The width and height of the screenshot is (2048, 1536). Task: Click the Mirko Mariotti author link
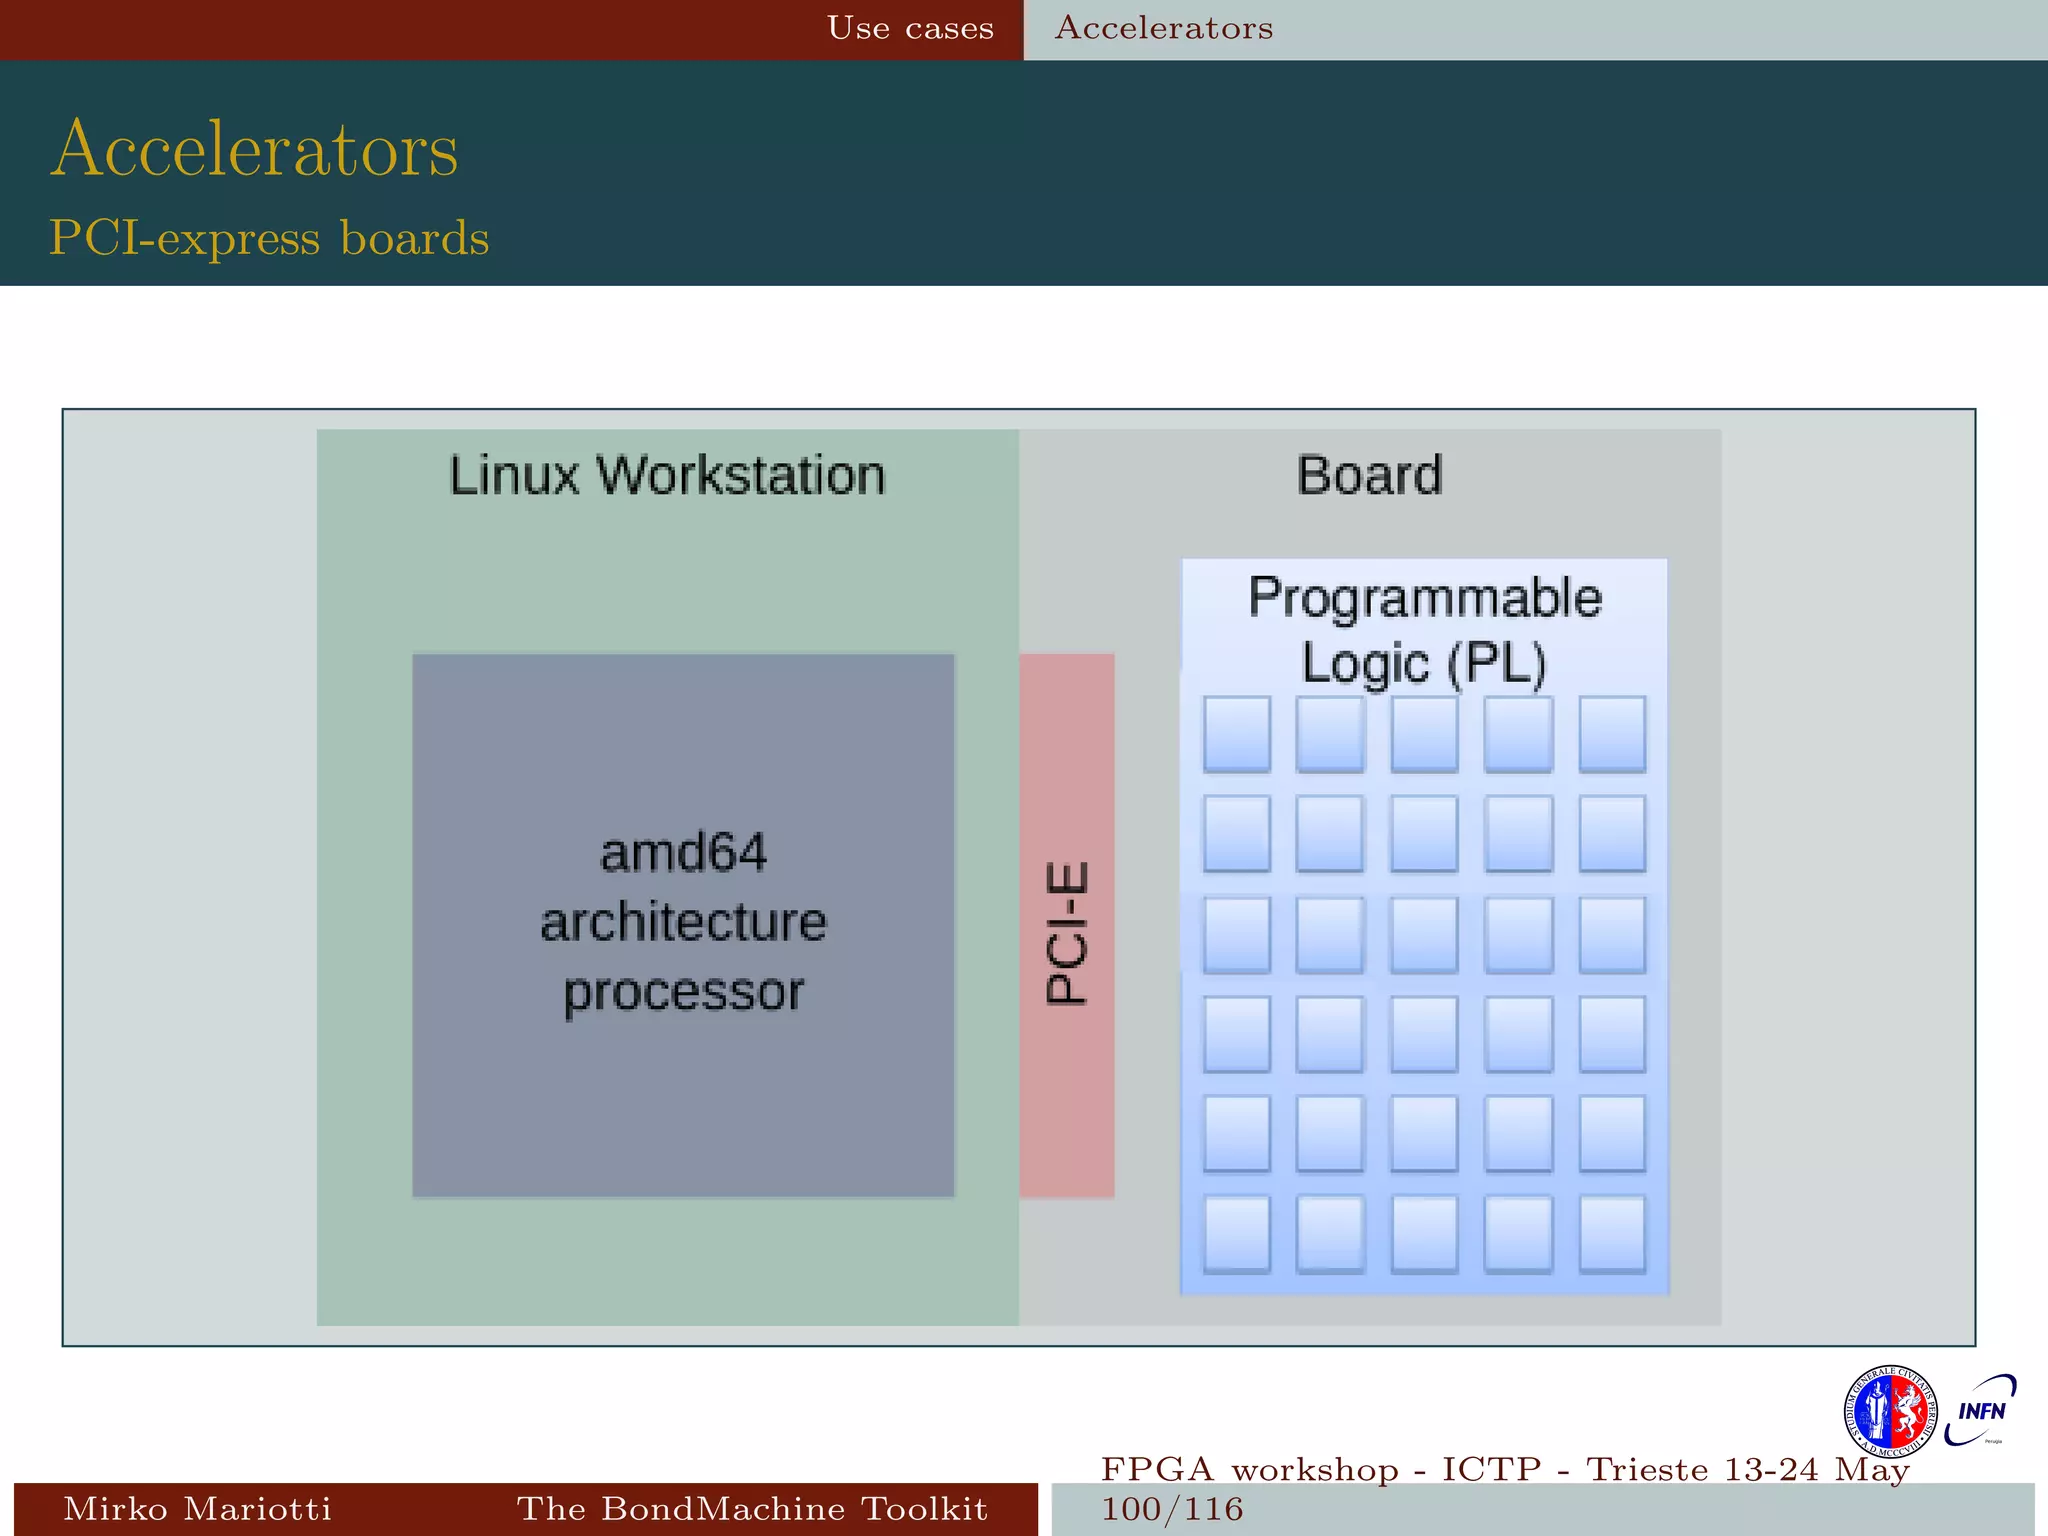[197, 1508]
